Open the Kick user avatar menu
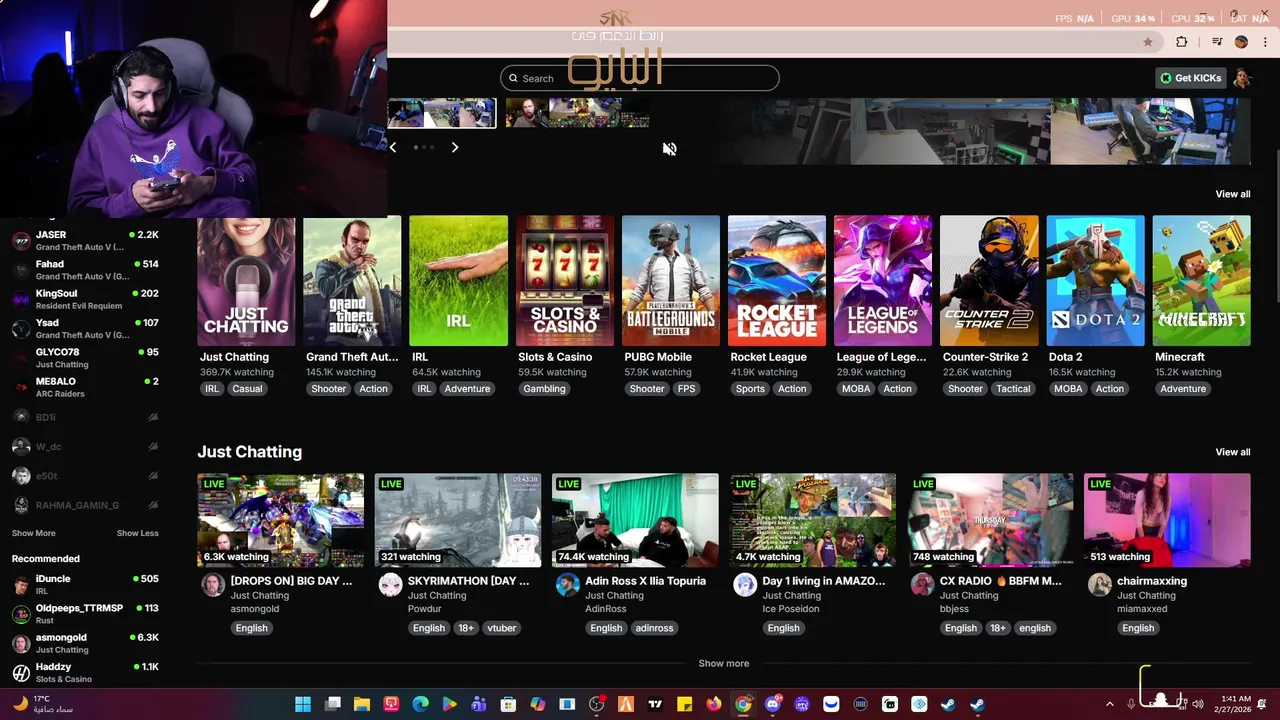Image resolution: width=1280 pixels, height=720 pixels. pos(1242,78)
